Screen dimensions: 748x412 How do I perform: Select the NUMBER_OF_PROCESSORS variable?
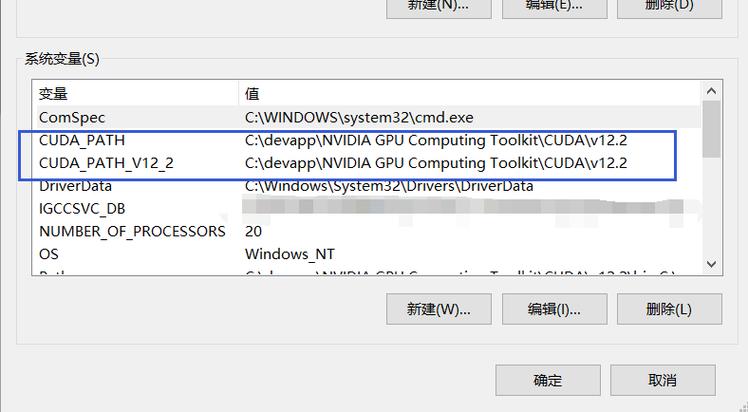132,231
